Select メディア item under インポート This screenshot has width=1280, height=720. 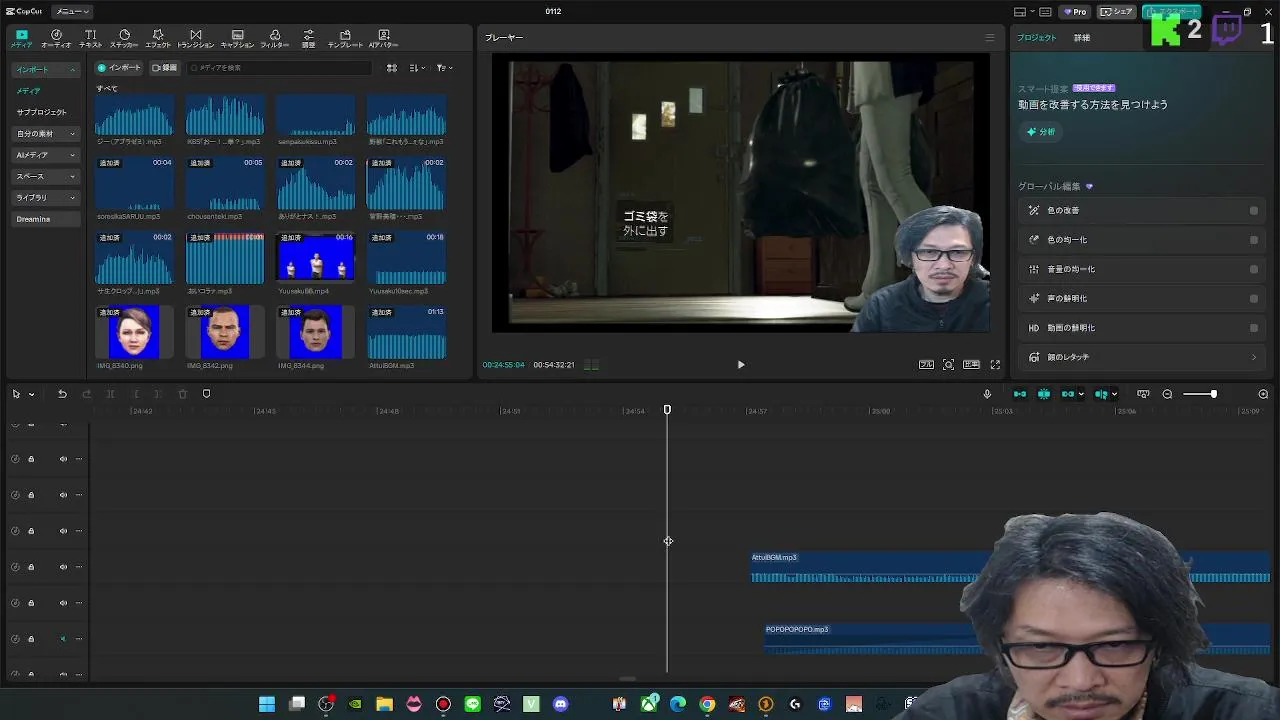28,91
